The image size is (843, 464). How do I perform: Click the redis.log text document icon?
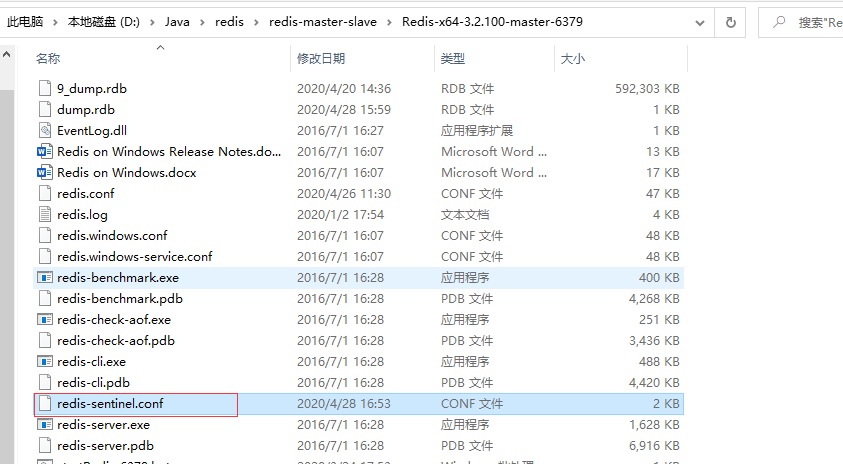pyautogui.click(x=45, y=214)
